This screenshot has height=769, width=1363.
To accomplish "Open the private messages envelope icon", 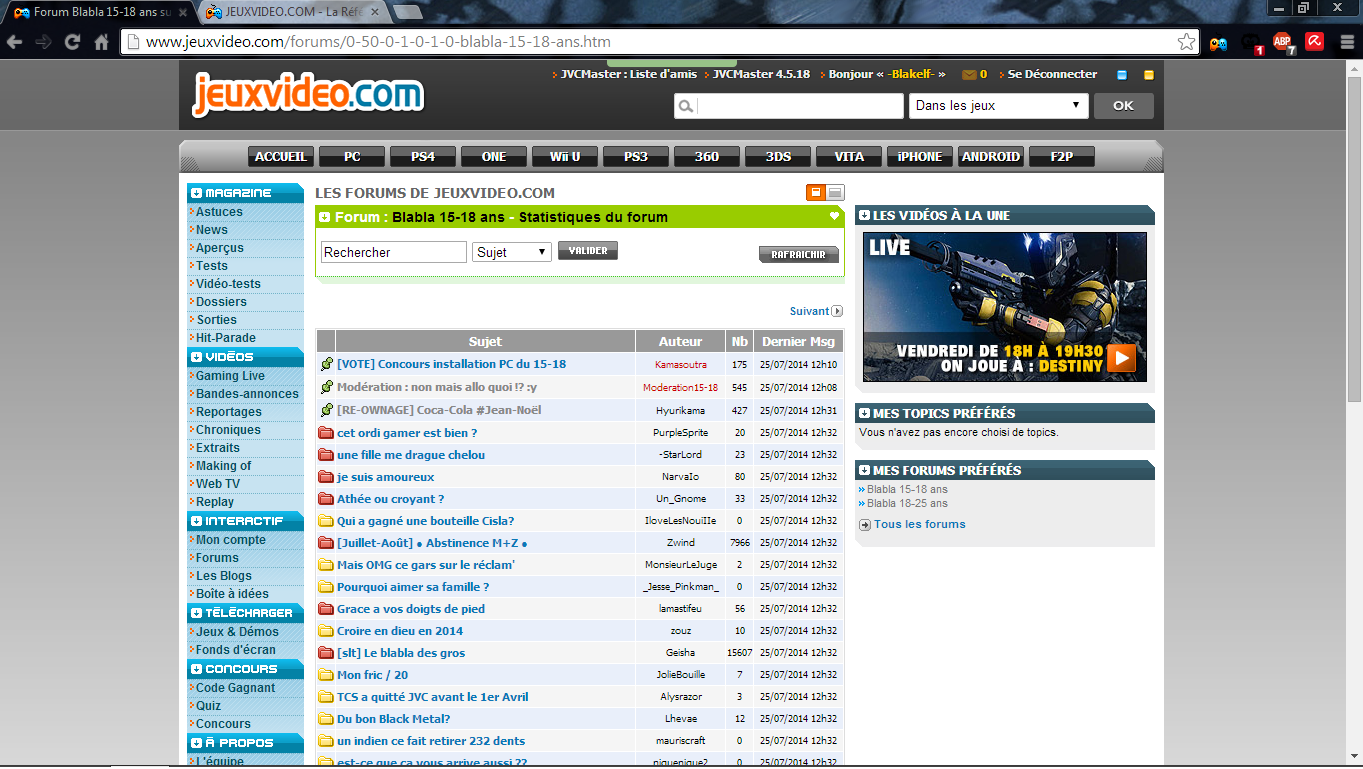I will point(969,74).
